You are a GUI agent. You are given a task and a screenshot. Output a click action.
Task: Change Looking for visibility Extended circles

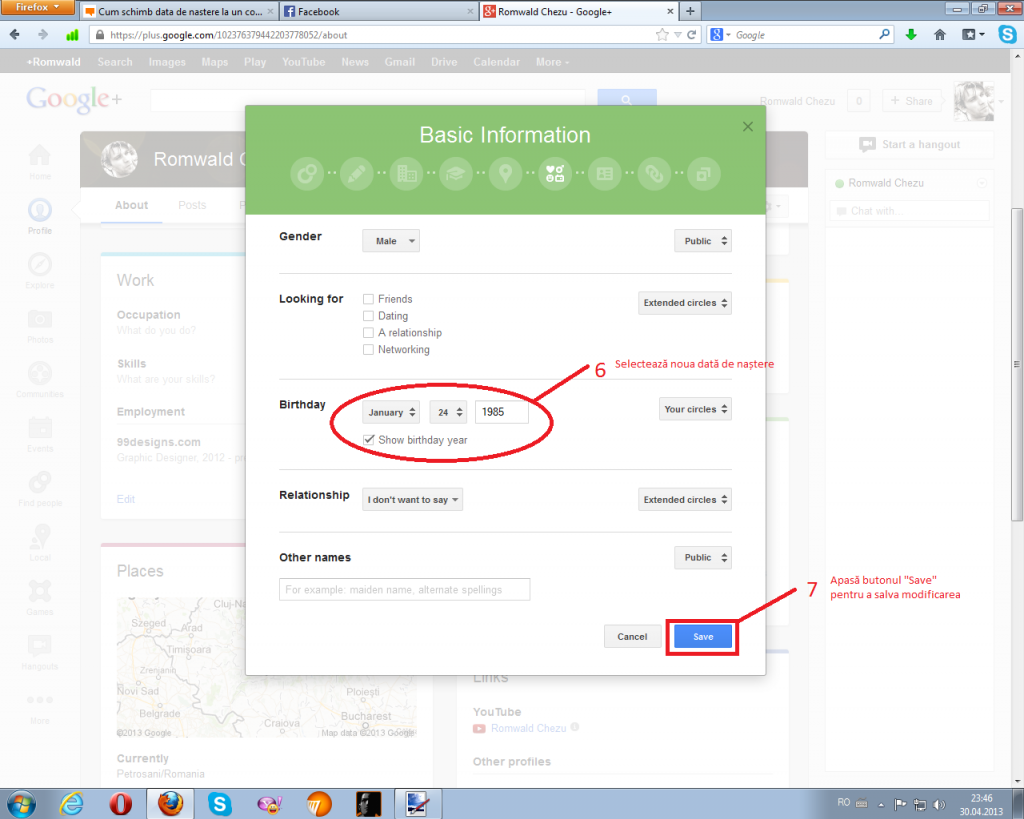click(684, 303)
